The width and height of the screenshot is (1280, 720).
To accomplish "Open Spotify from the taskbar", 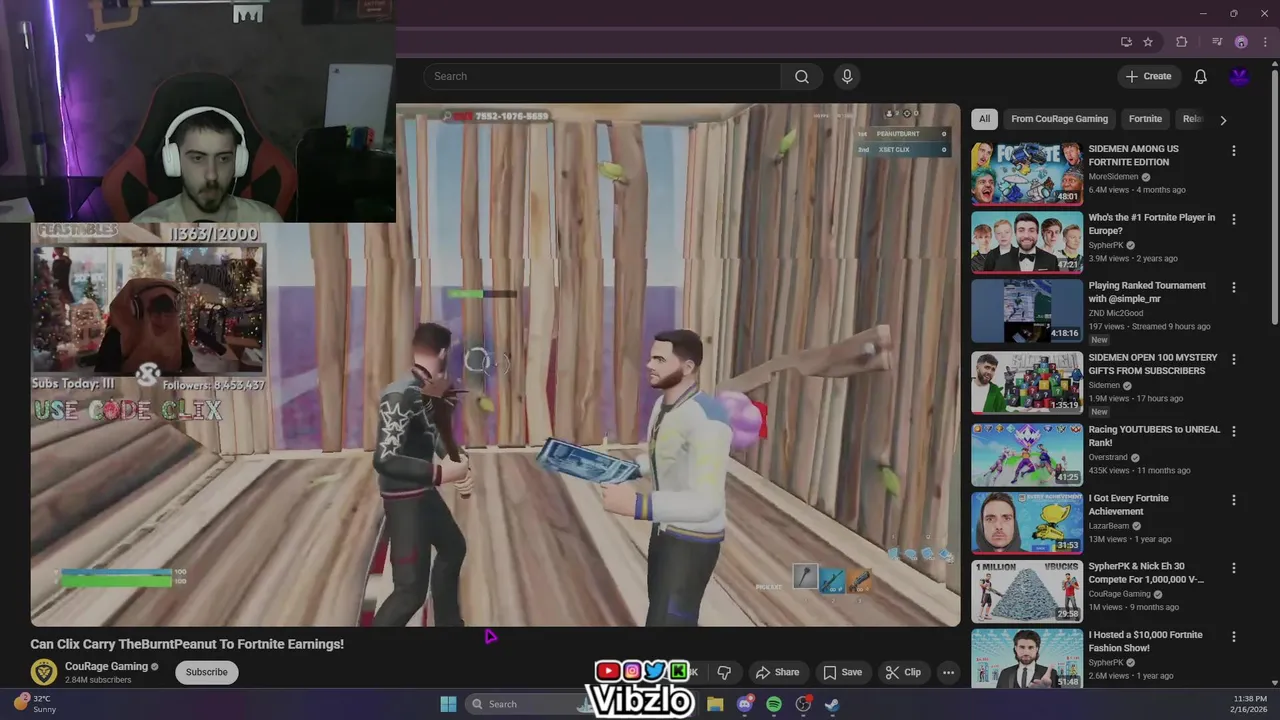I will [x=774, y=704].
